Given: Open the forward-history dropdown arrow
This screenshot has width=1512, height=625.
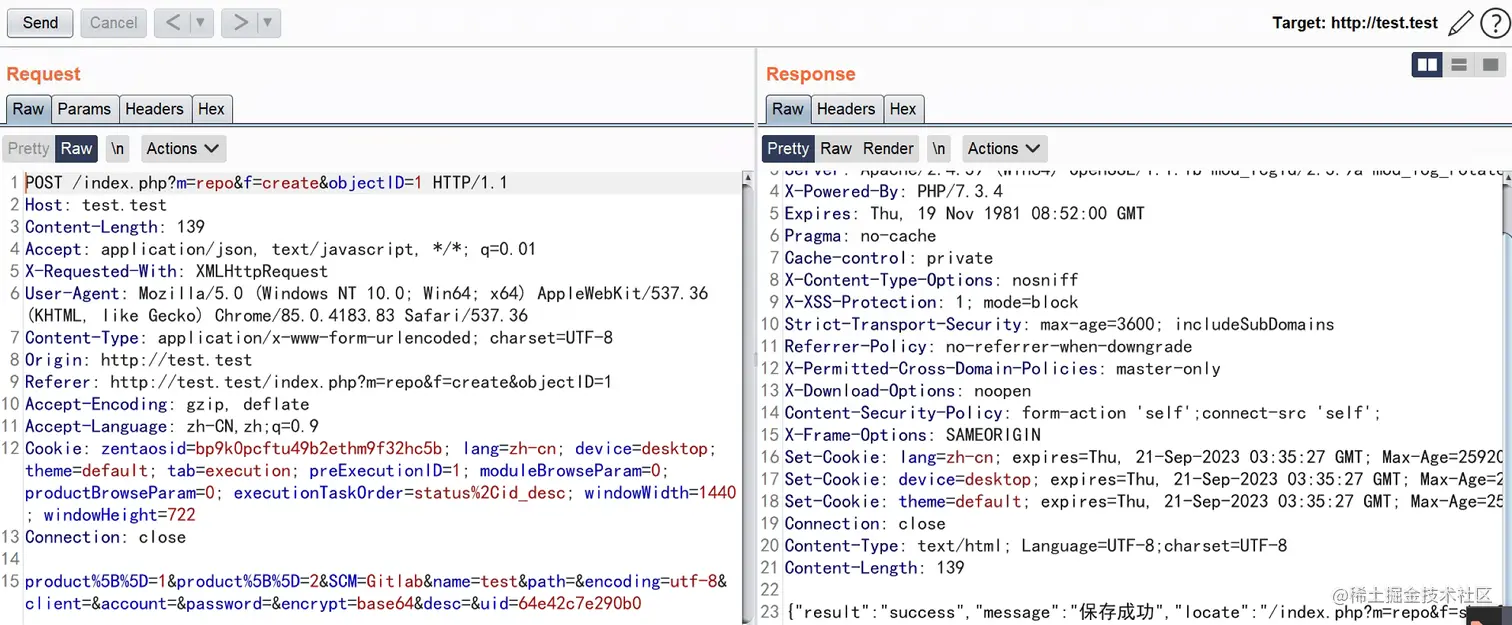Looking at the screenshot, I should pos(269,23).
